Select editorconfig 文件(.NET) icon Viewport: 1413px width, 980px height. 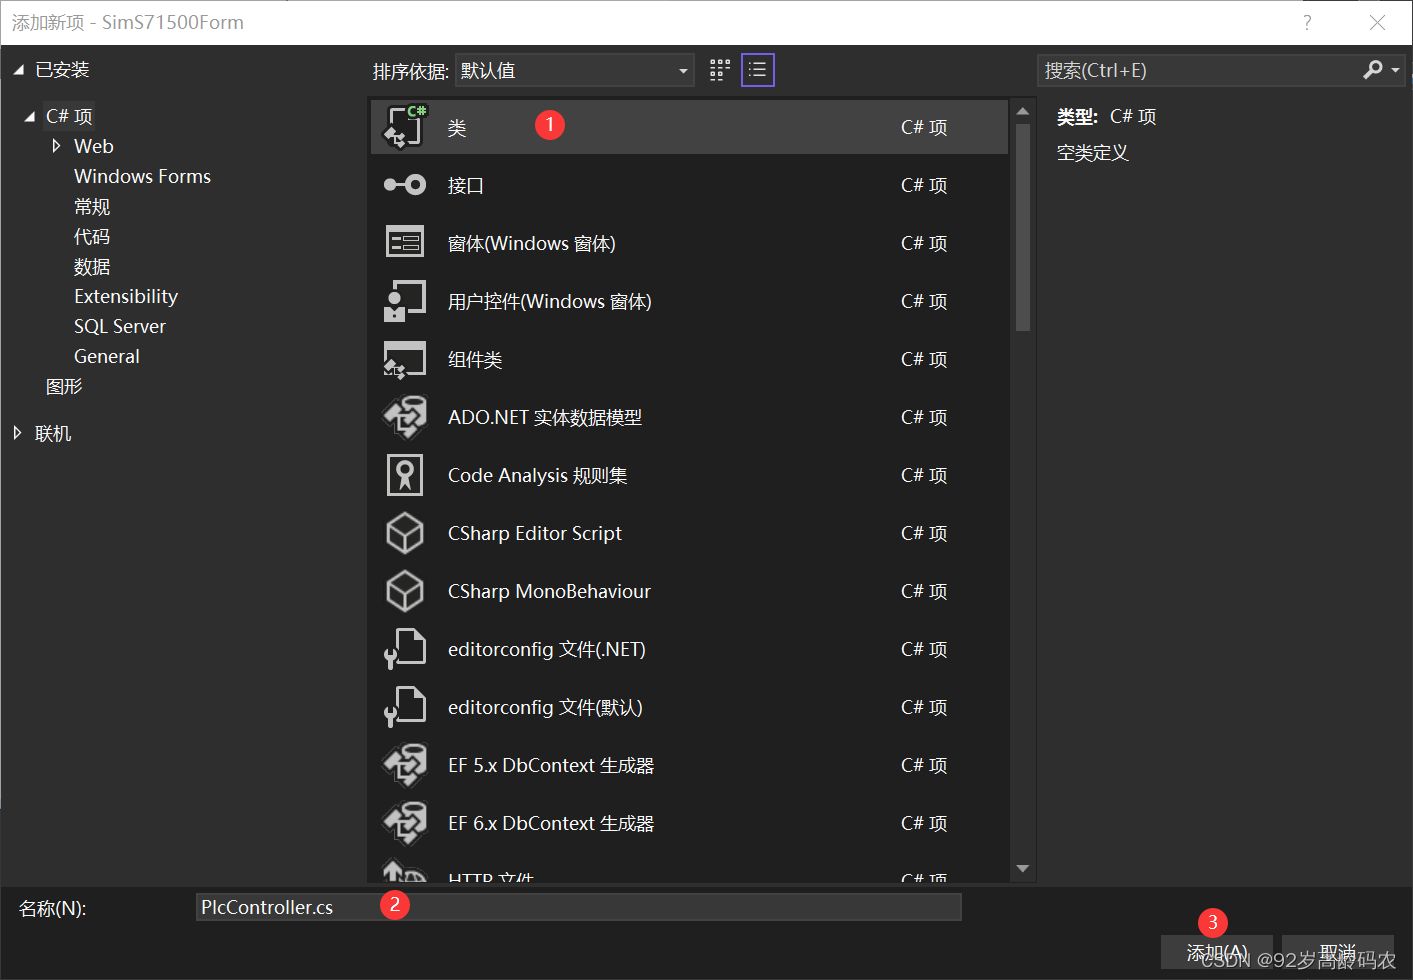pos(405,649)
